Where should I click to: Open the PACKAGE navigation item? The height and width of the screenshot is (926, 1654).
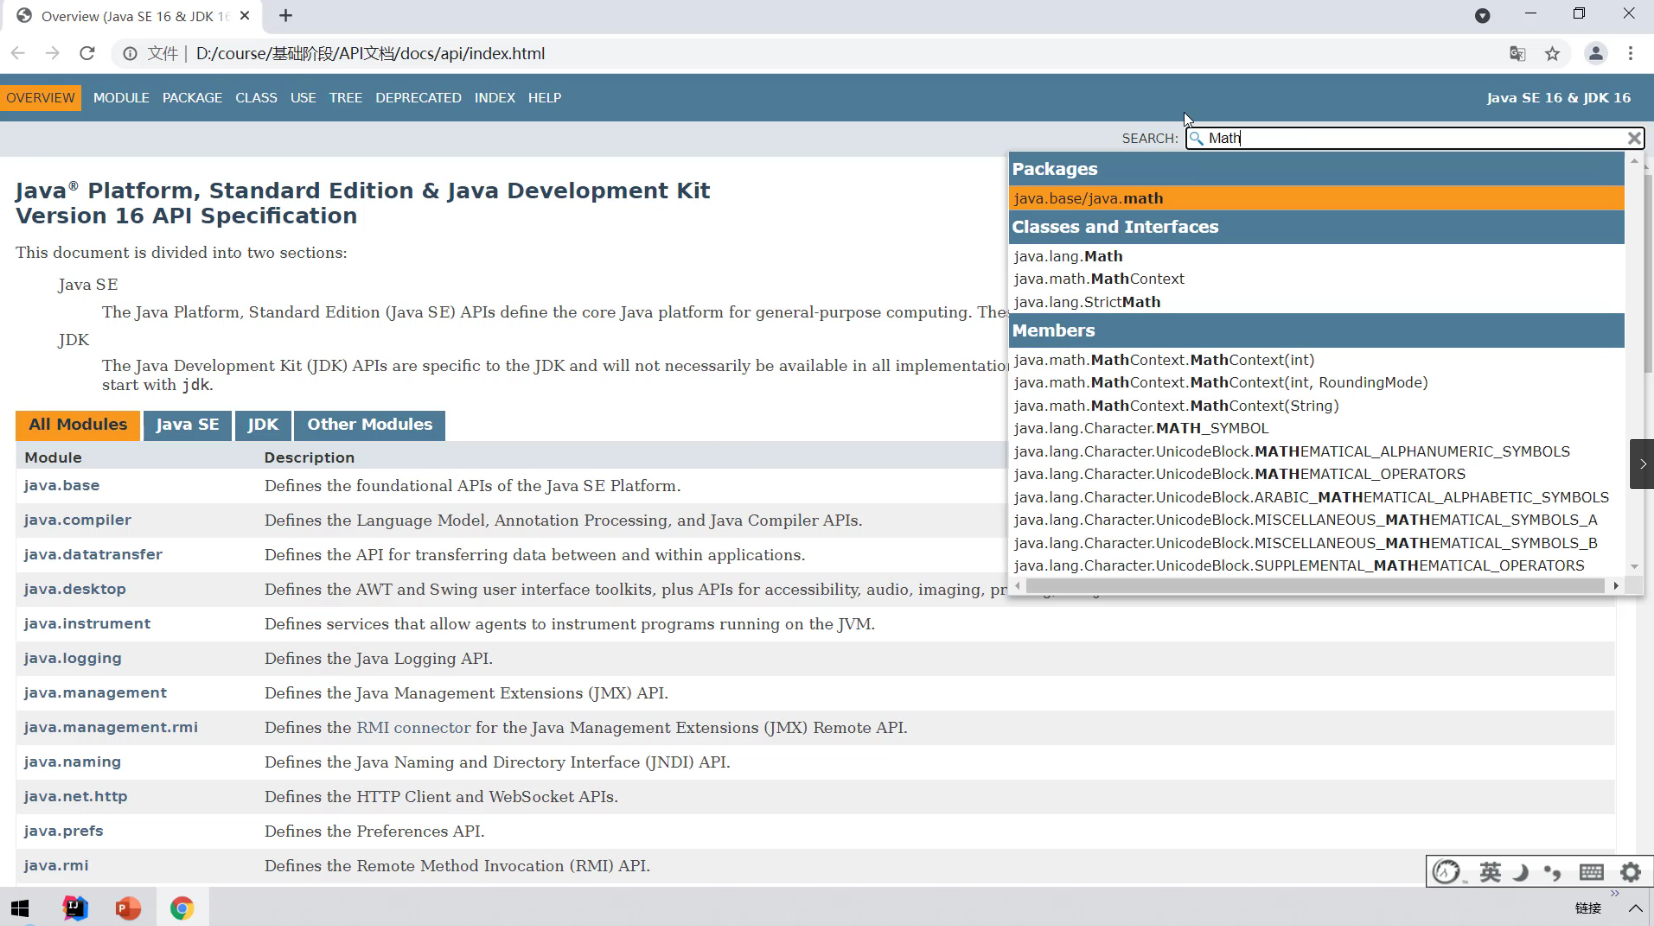[x=192, y=98]
